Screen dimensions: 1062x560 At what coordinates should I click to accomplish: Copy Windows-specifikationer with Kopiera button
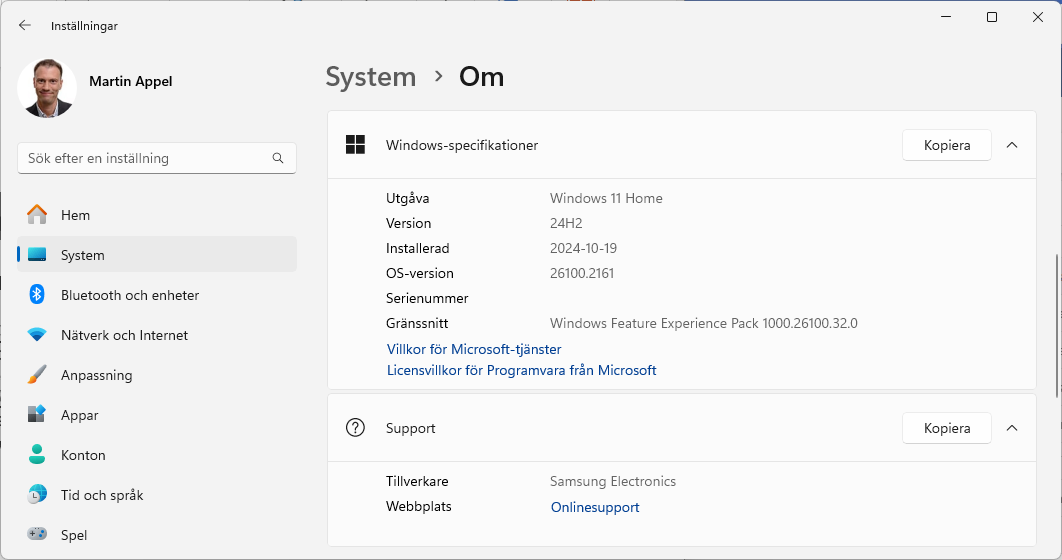click(x=946, y=145)
